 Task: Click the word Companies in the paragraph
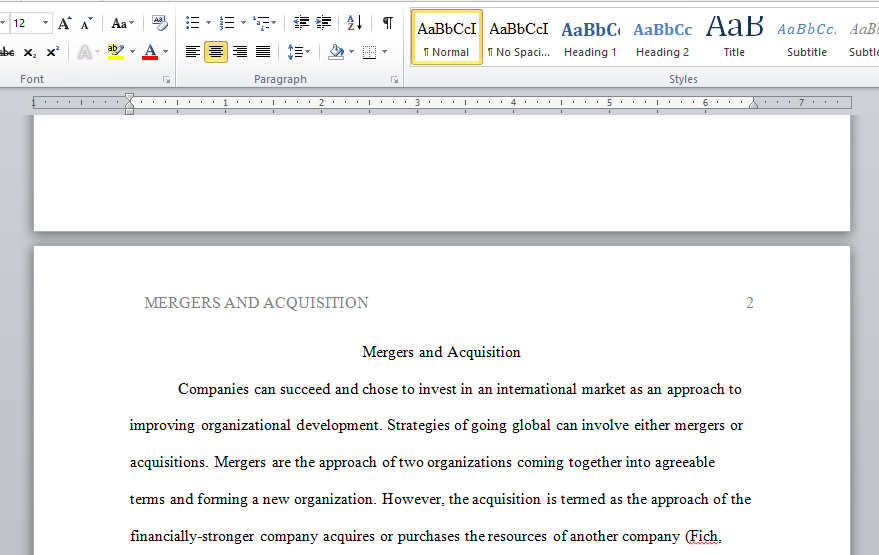(x=213, y=390)
